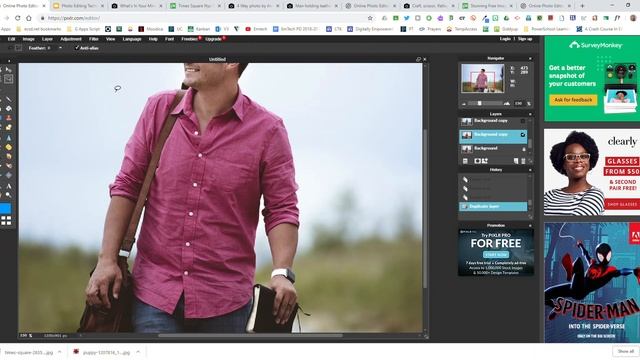Toggle visibility of highlighted Background copy layer
The image size is (640, 360).
click(523, 135)
